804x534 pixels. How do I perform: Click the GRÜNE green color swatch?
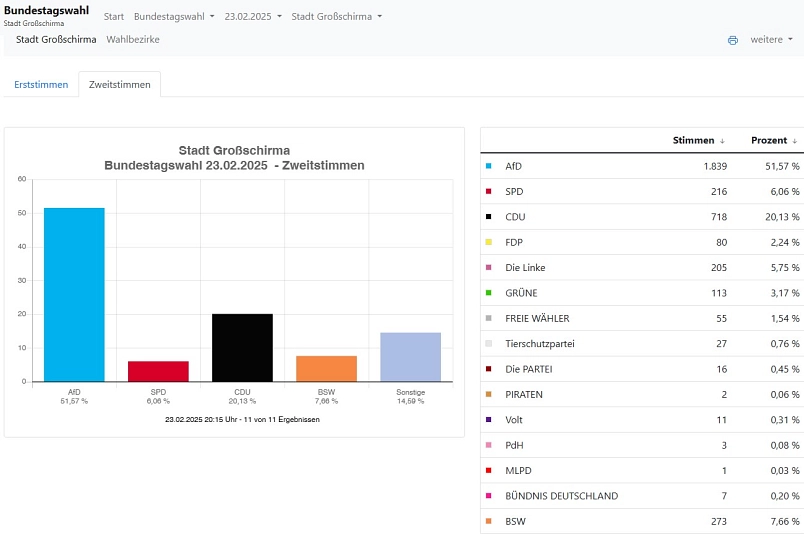489,293
